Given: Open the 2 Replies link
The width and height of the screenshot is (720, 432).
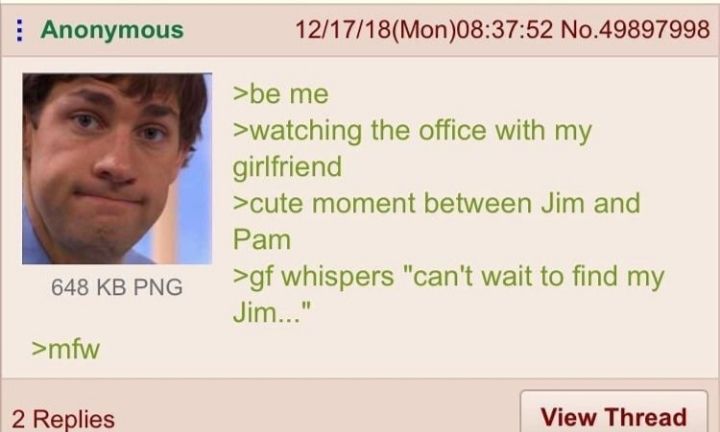Looking at the screenshot, I should (63, 419).
